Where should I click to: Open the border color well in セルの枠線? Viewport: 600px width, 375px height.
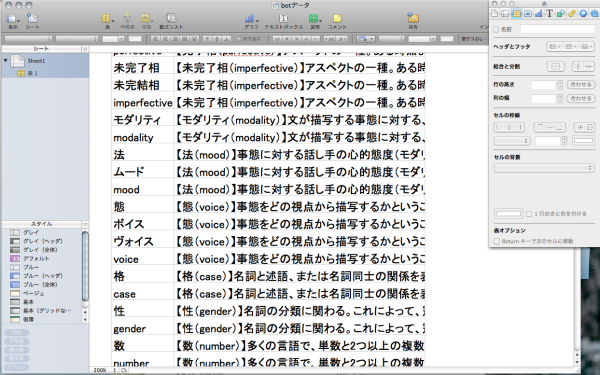point(583,141)
